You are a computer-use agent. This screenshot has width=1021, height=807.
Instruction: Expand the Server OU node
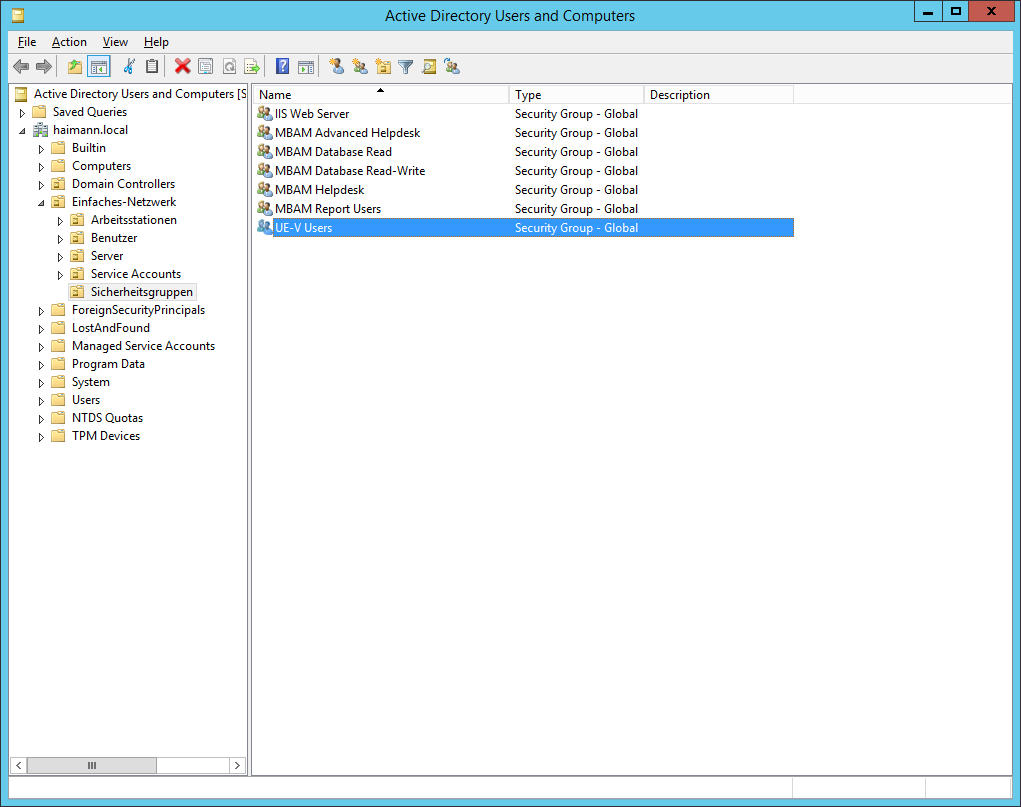coord(60,257)
